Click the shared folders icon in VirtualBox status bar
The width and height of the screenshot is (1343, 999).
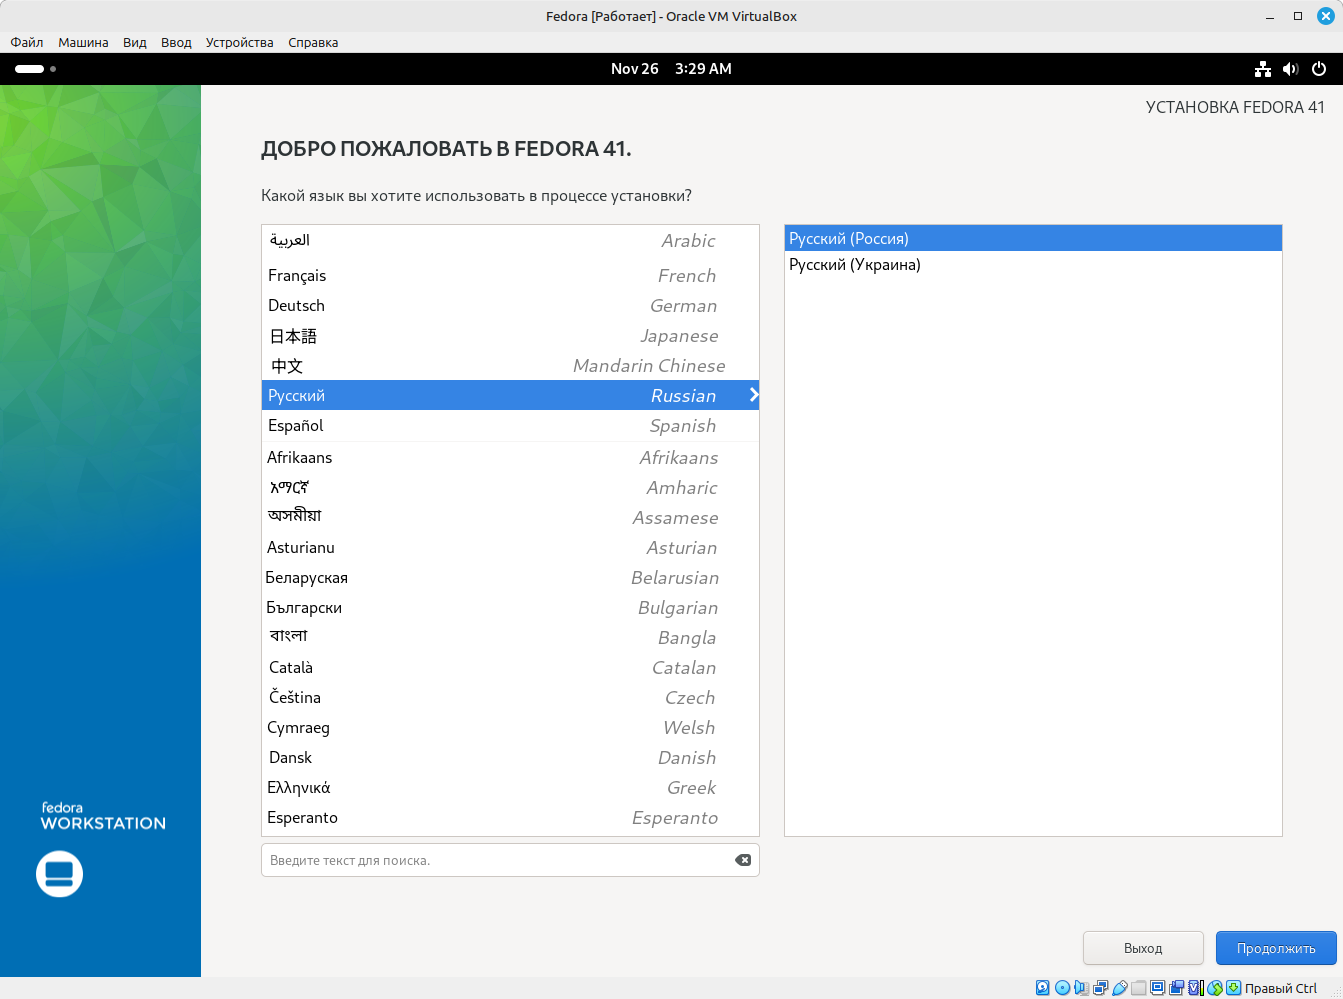pyautogui.click(x=1139, y=988)
